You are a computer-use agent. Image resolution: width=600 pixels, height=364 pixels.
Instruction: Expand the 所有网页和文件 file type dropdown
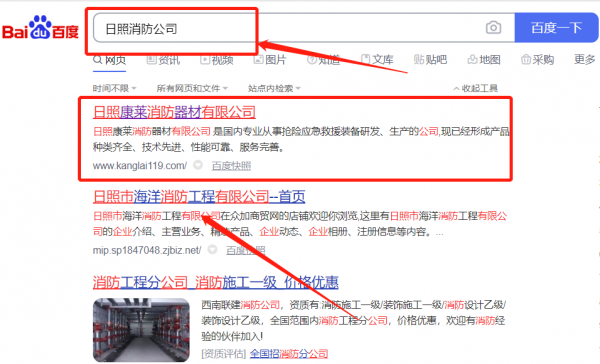192,88
